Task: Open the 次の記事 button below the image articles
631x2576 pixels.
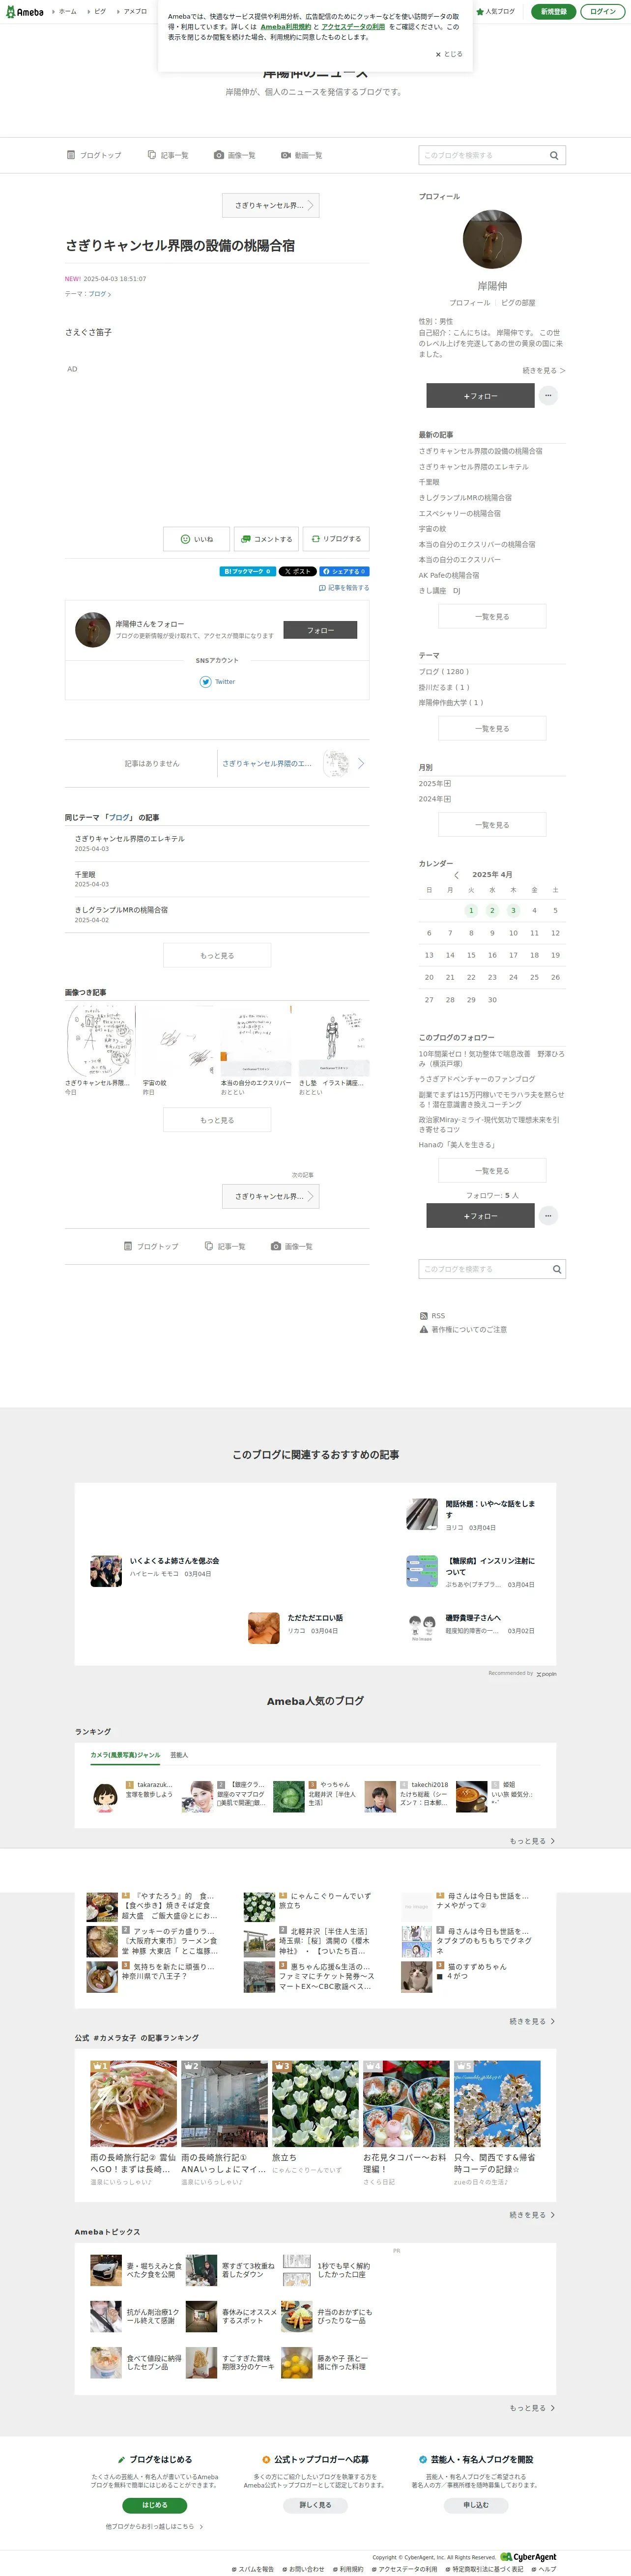Action: tap(270, 1196)
